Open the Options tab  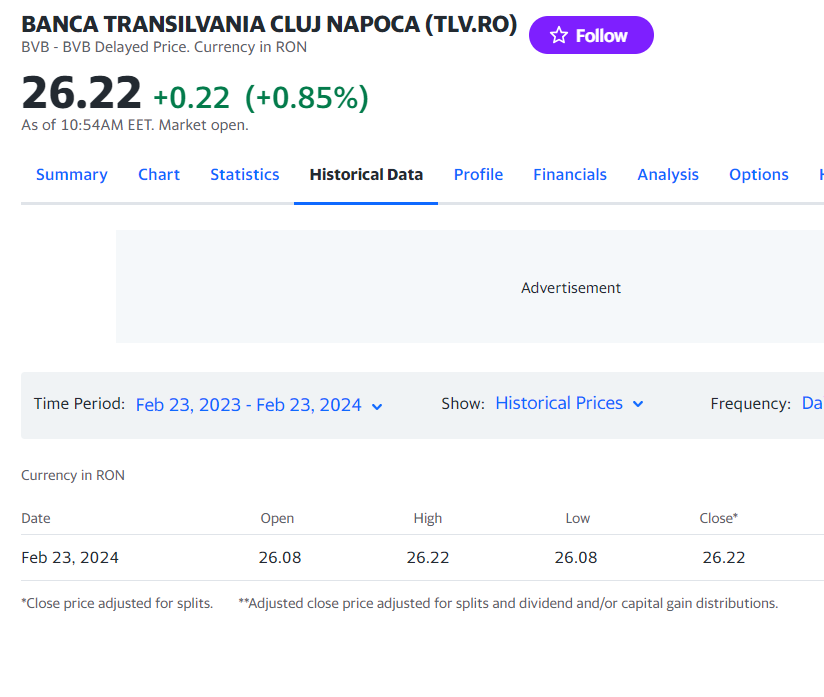[758, 174]
